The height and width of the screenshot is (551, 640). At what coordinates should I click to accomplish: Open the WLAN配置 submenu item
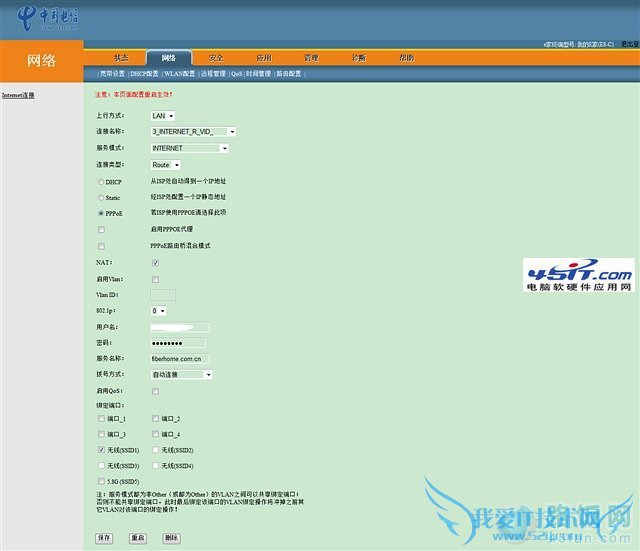pos(180,74)
